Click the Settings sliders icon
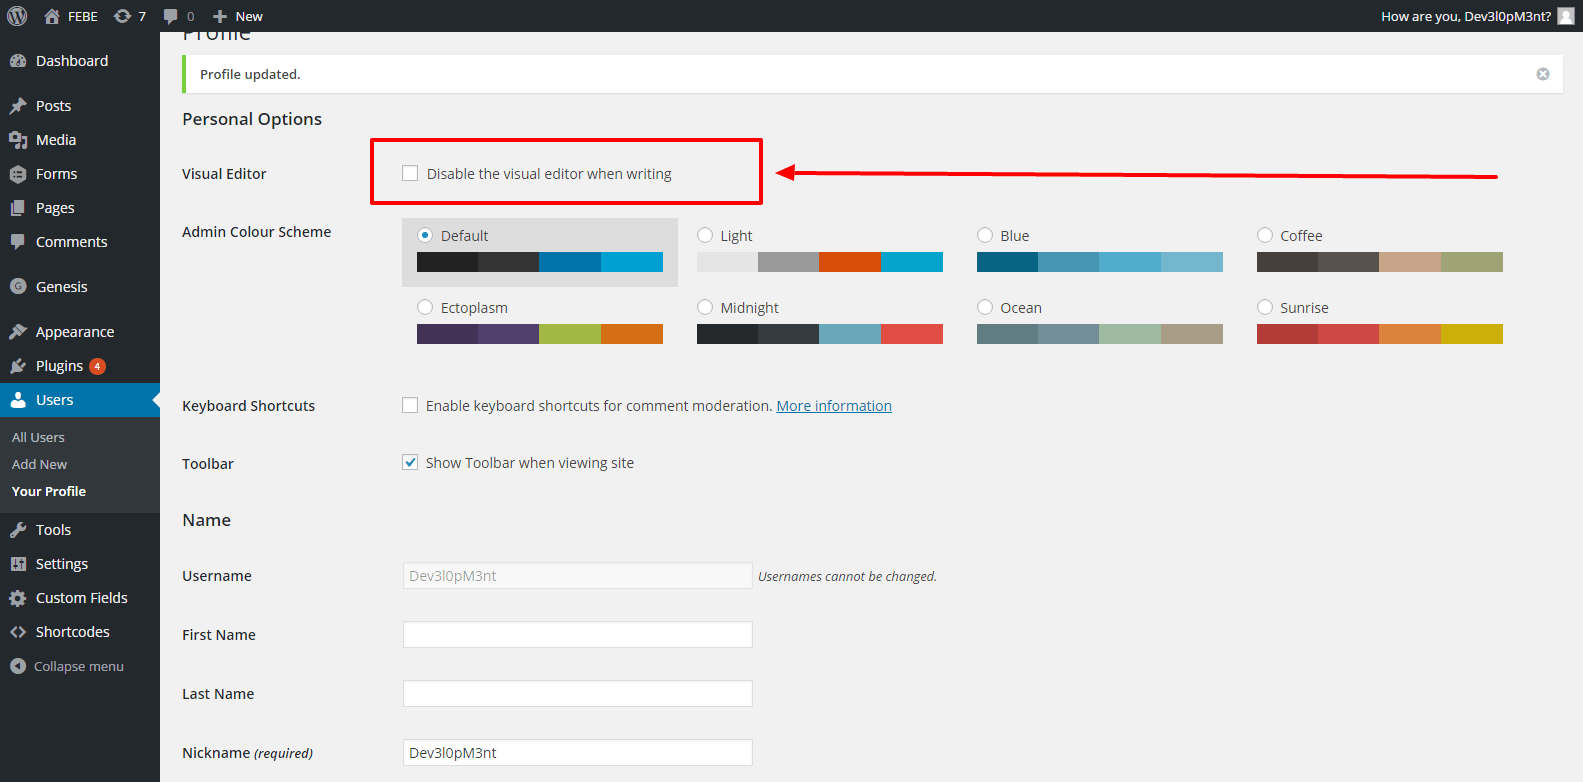 (x=18, y=564)
